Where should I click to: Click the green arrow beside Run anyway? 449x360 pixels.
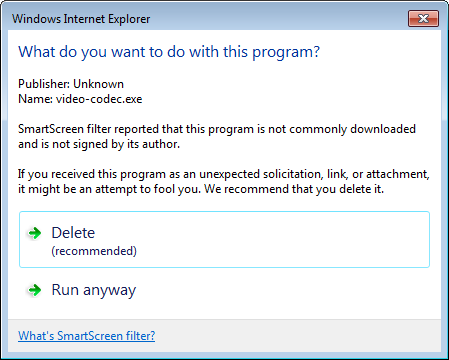[35, 290]
